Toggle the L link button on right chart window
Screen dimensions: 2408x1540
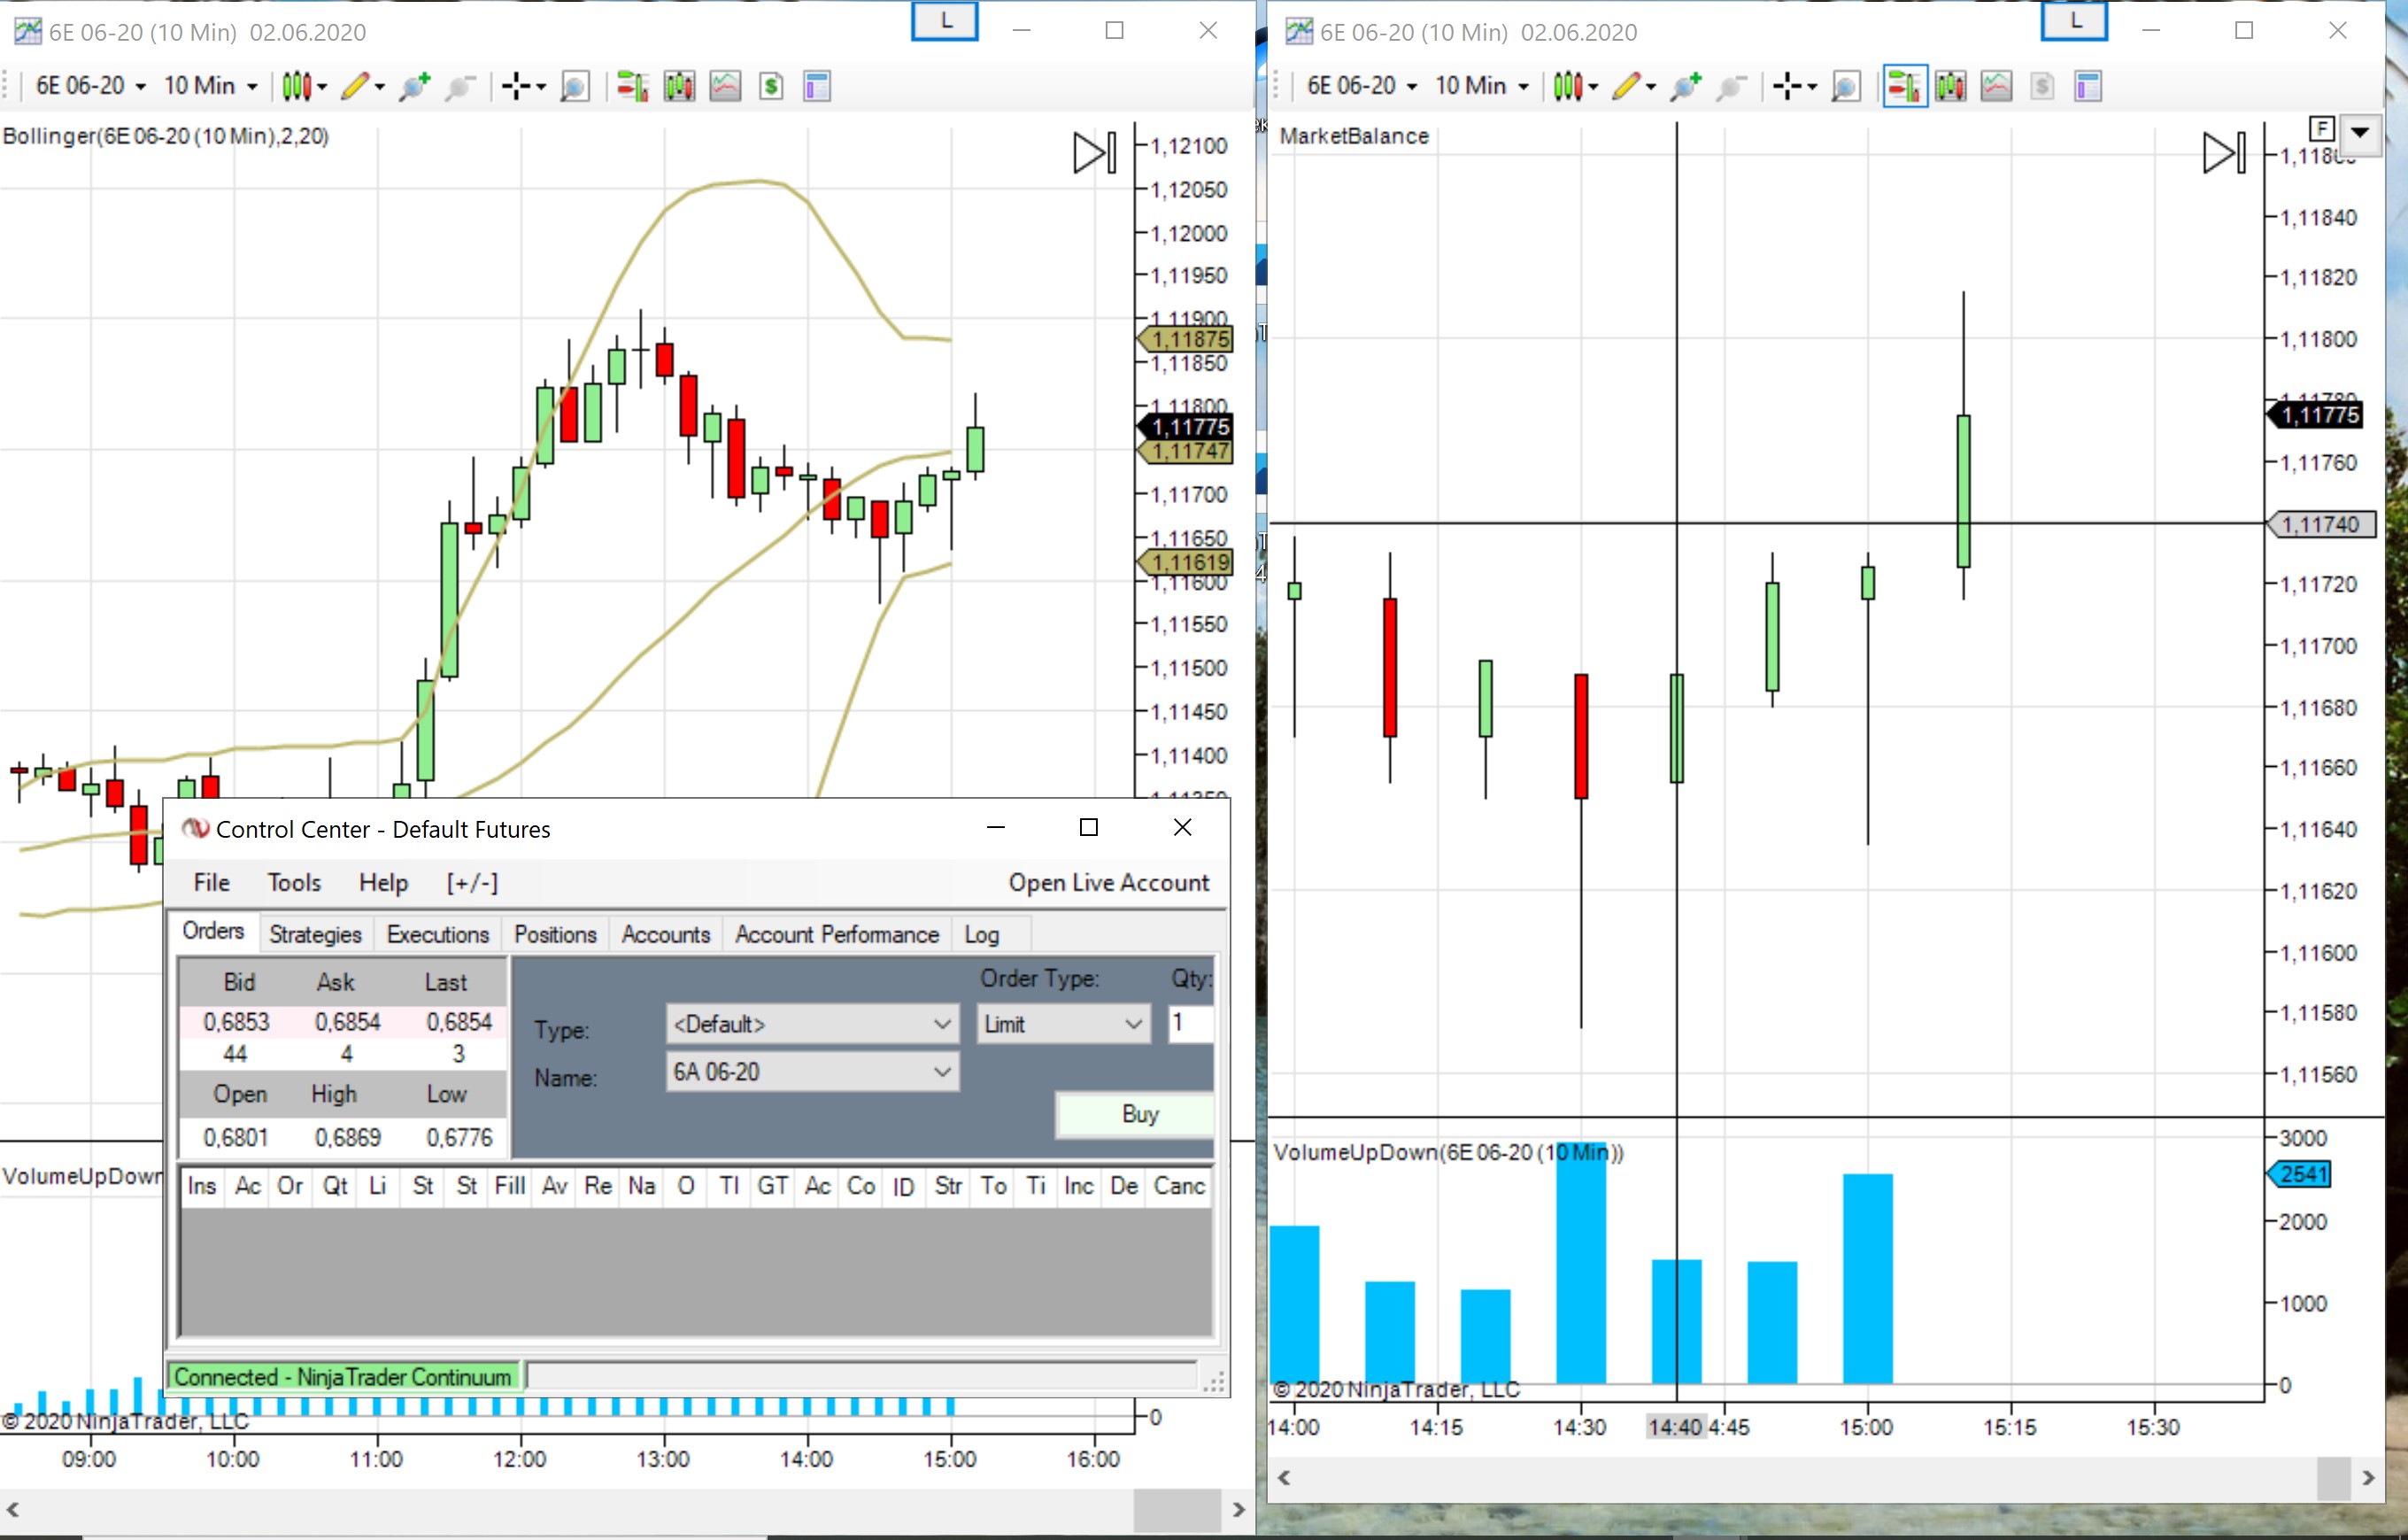pos(2074,22)
